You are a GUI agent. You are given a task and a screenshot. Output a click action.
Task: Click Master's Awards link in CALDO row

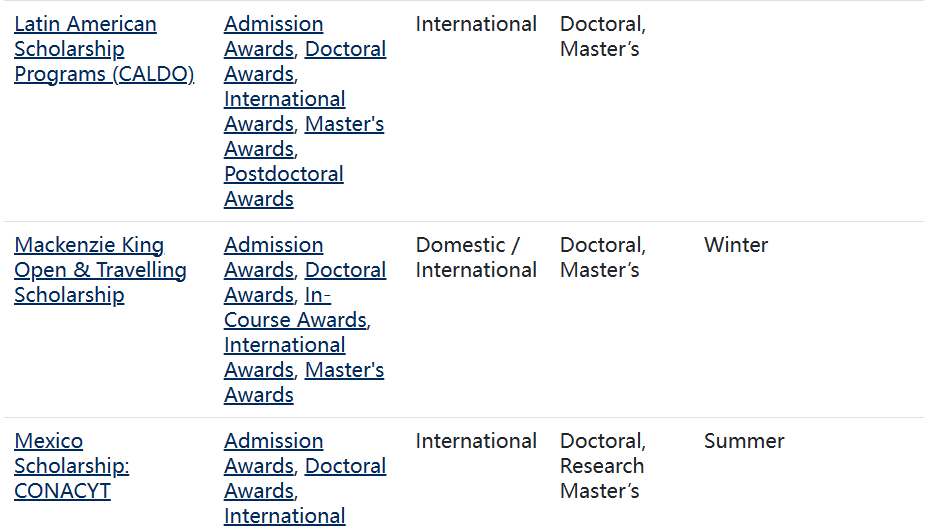tap(344, 124)
